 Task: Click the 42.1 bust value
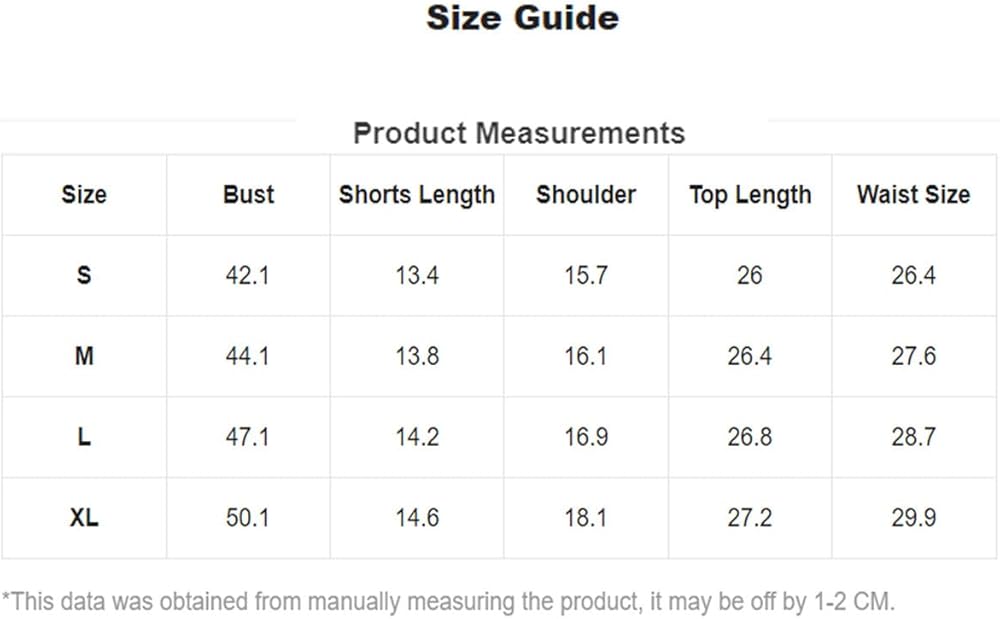(248, 275)
